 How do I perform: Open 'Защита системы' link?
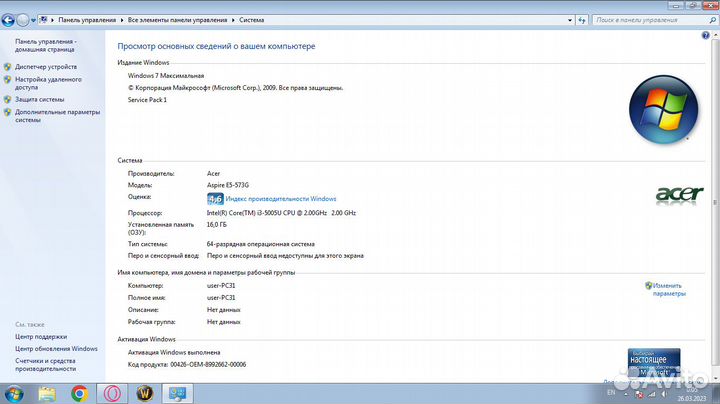pyautogui.click(x=39, y=99)
